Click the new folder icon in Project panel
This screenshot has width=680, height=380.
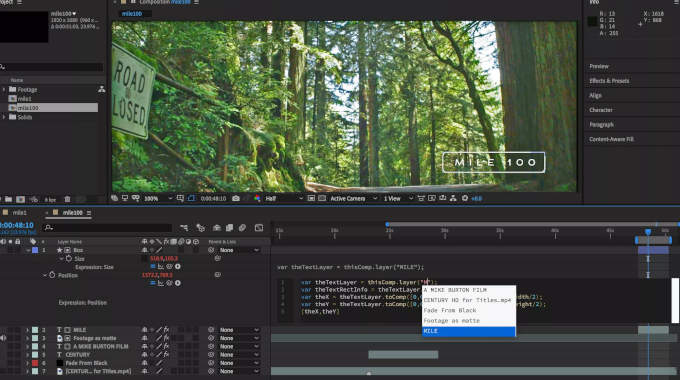tap(9, 200)
